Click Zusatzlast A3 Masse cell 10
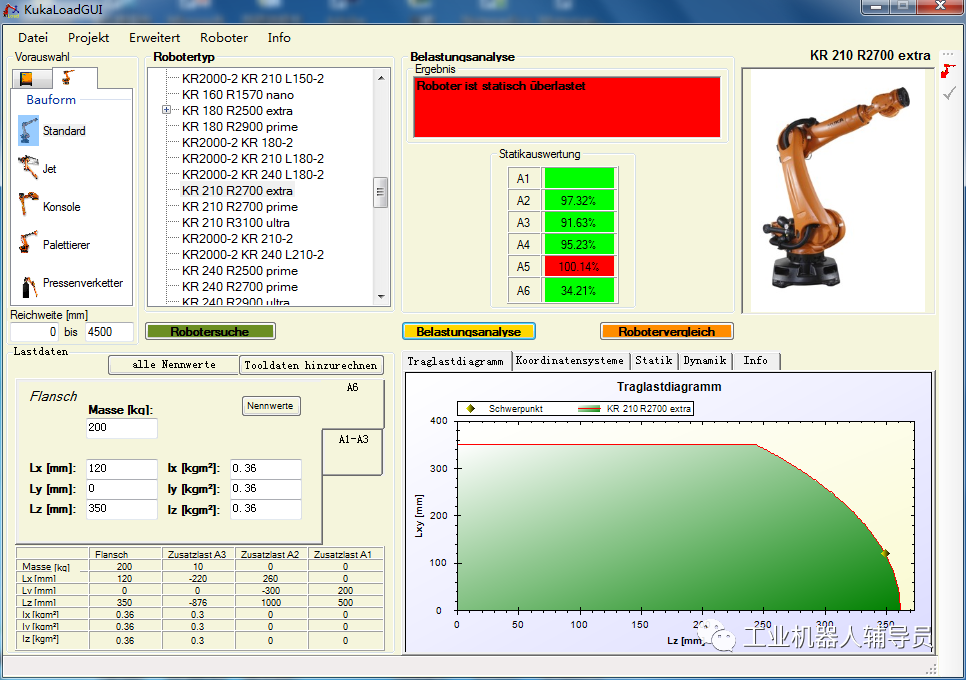This screenshot has height=680, width=966. [x=198, y=567]
